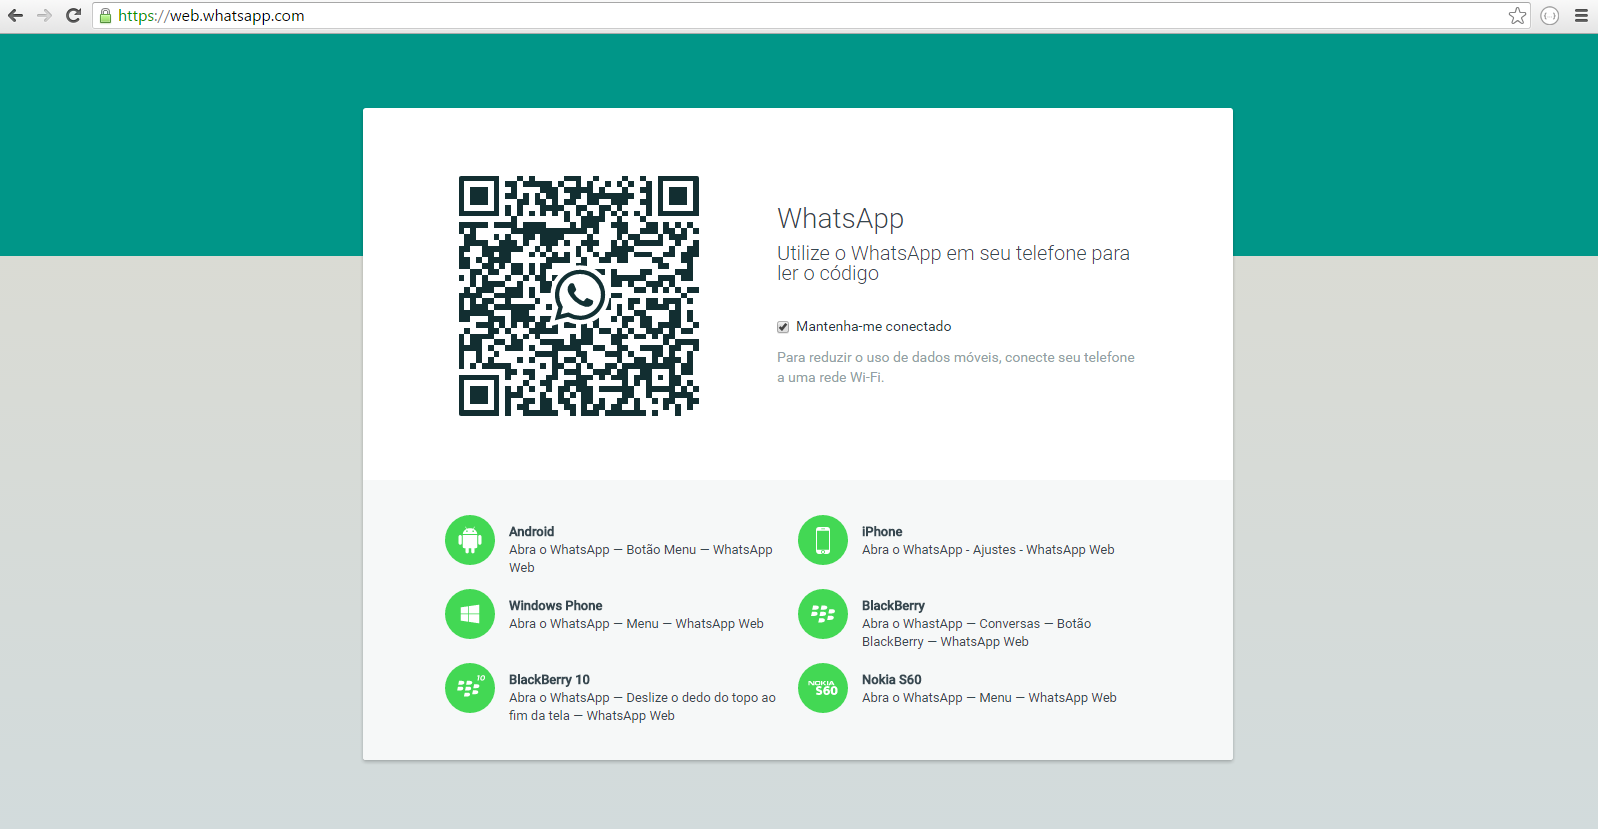Screen dimensions: 1600x829
Task: Click the WhatsApp logo inside the QR code
Action: pos(579,295)
